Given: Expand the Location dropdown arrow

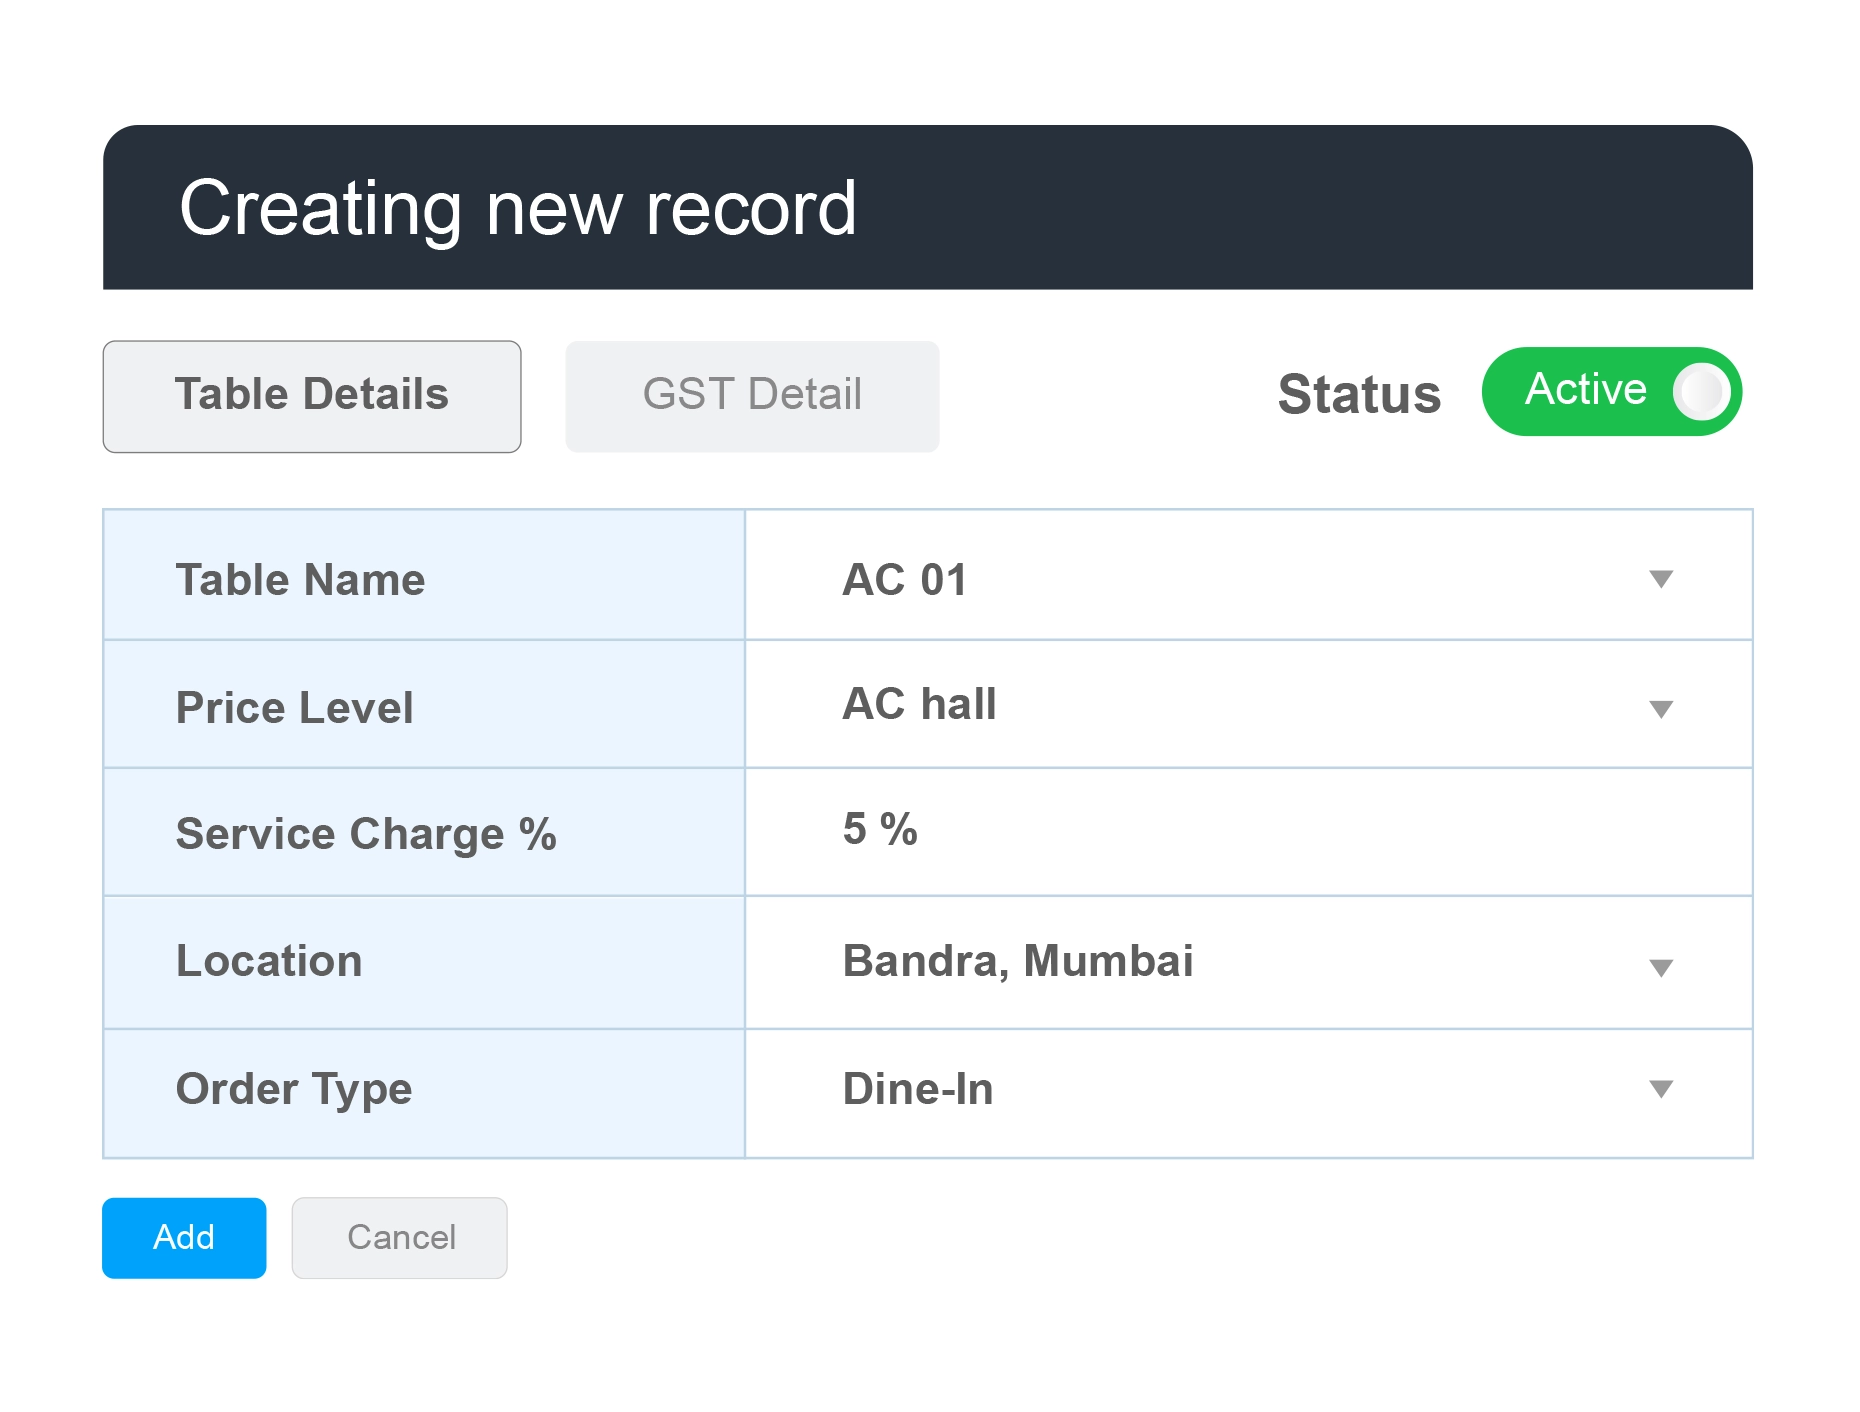Looking at the screenshot, I should click(1660, 967).
